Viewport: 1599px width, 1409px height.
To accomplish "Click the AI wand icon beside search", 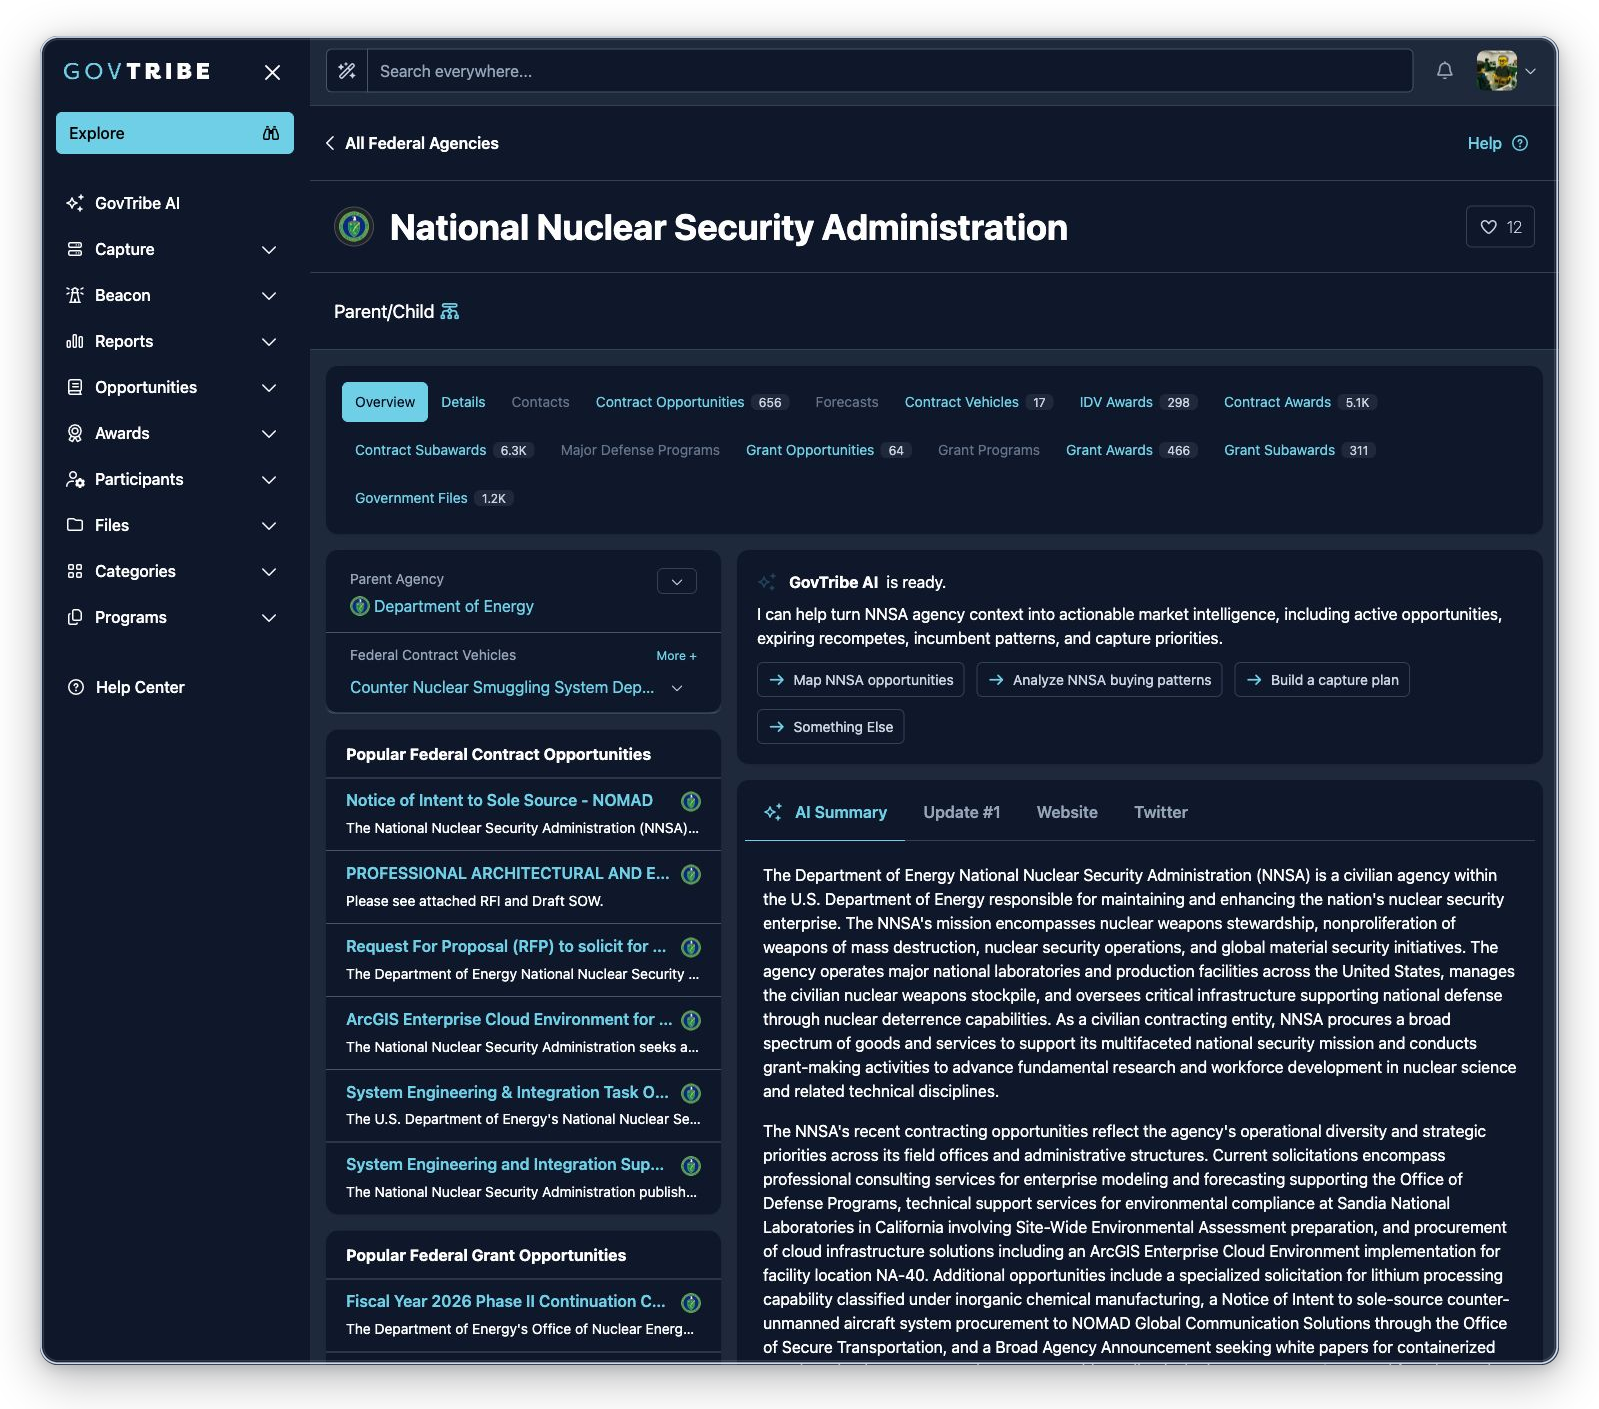I will click(347, 71).
